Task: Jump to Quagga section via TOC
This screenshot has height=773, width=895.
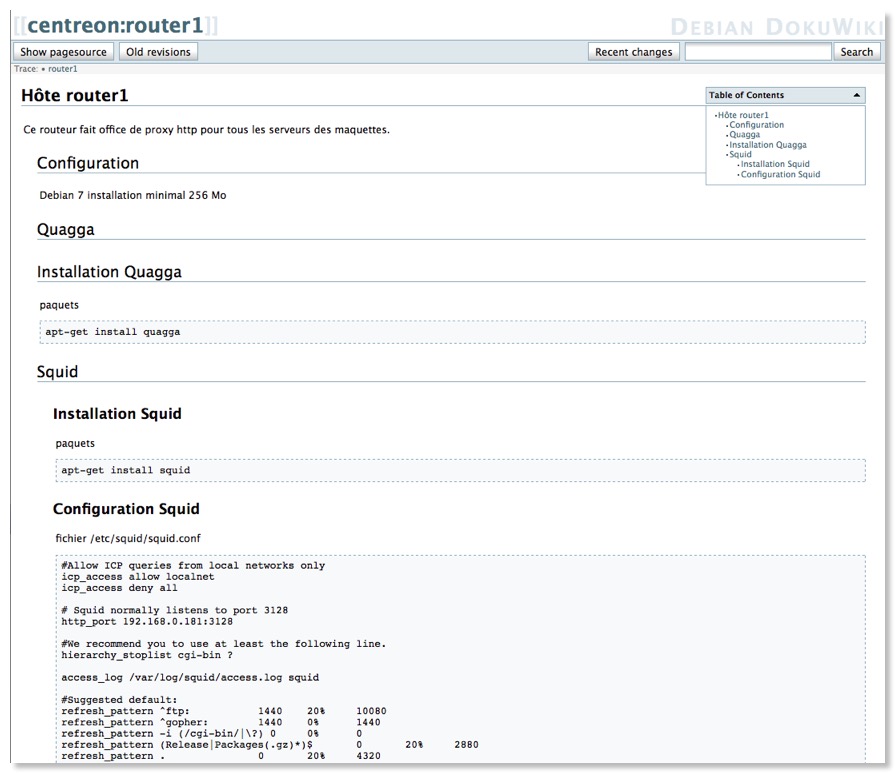Action: [745, 134]
